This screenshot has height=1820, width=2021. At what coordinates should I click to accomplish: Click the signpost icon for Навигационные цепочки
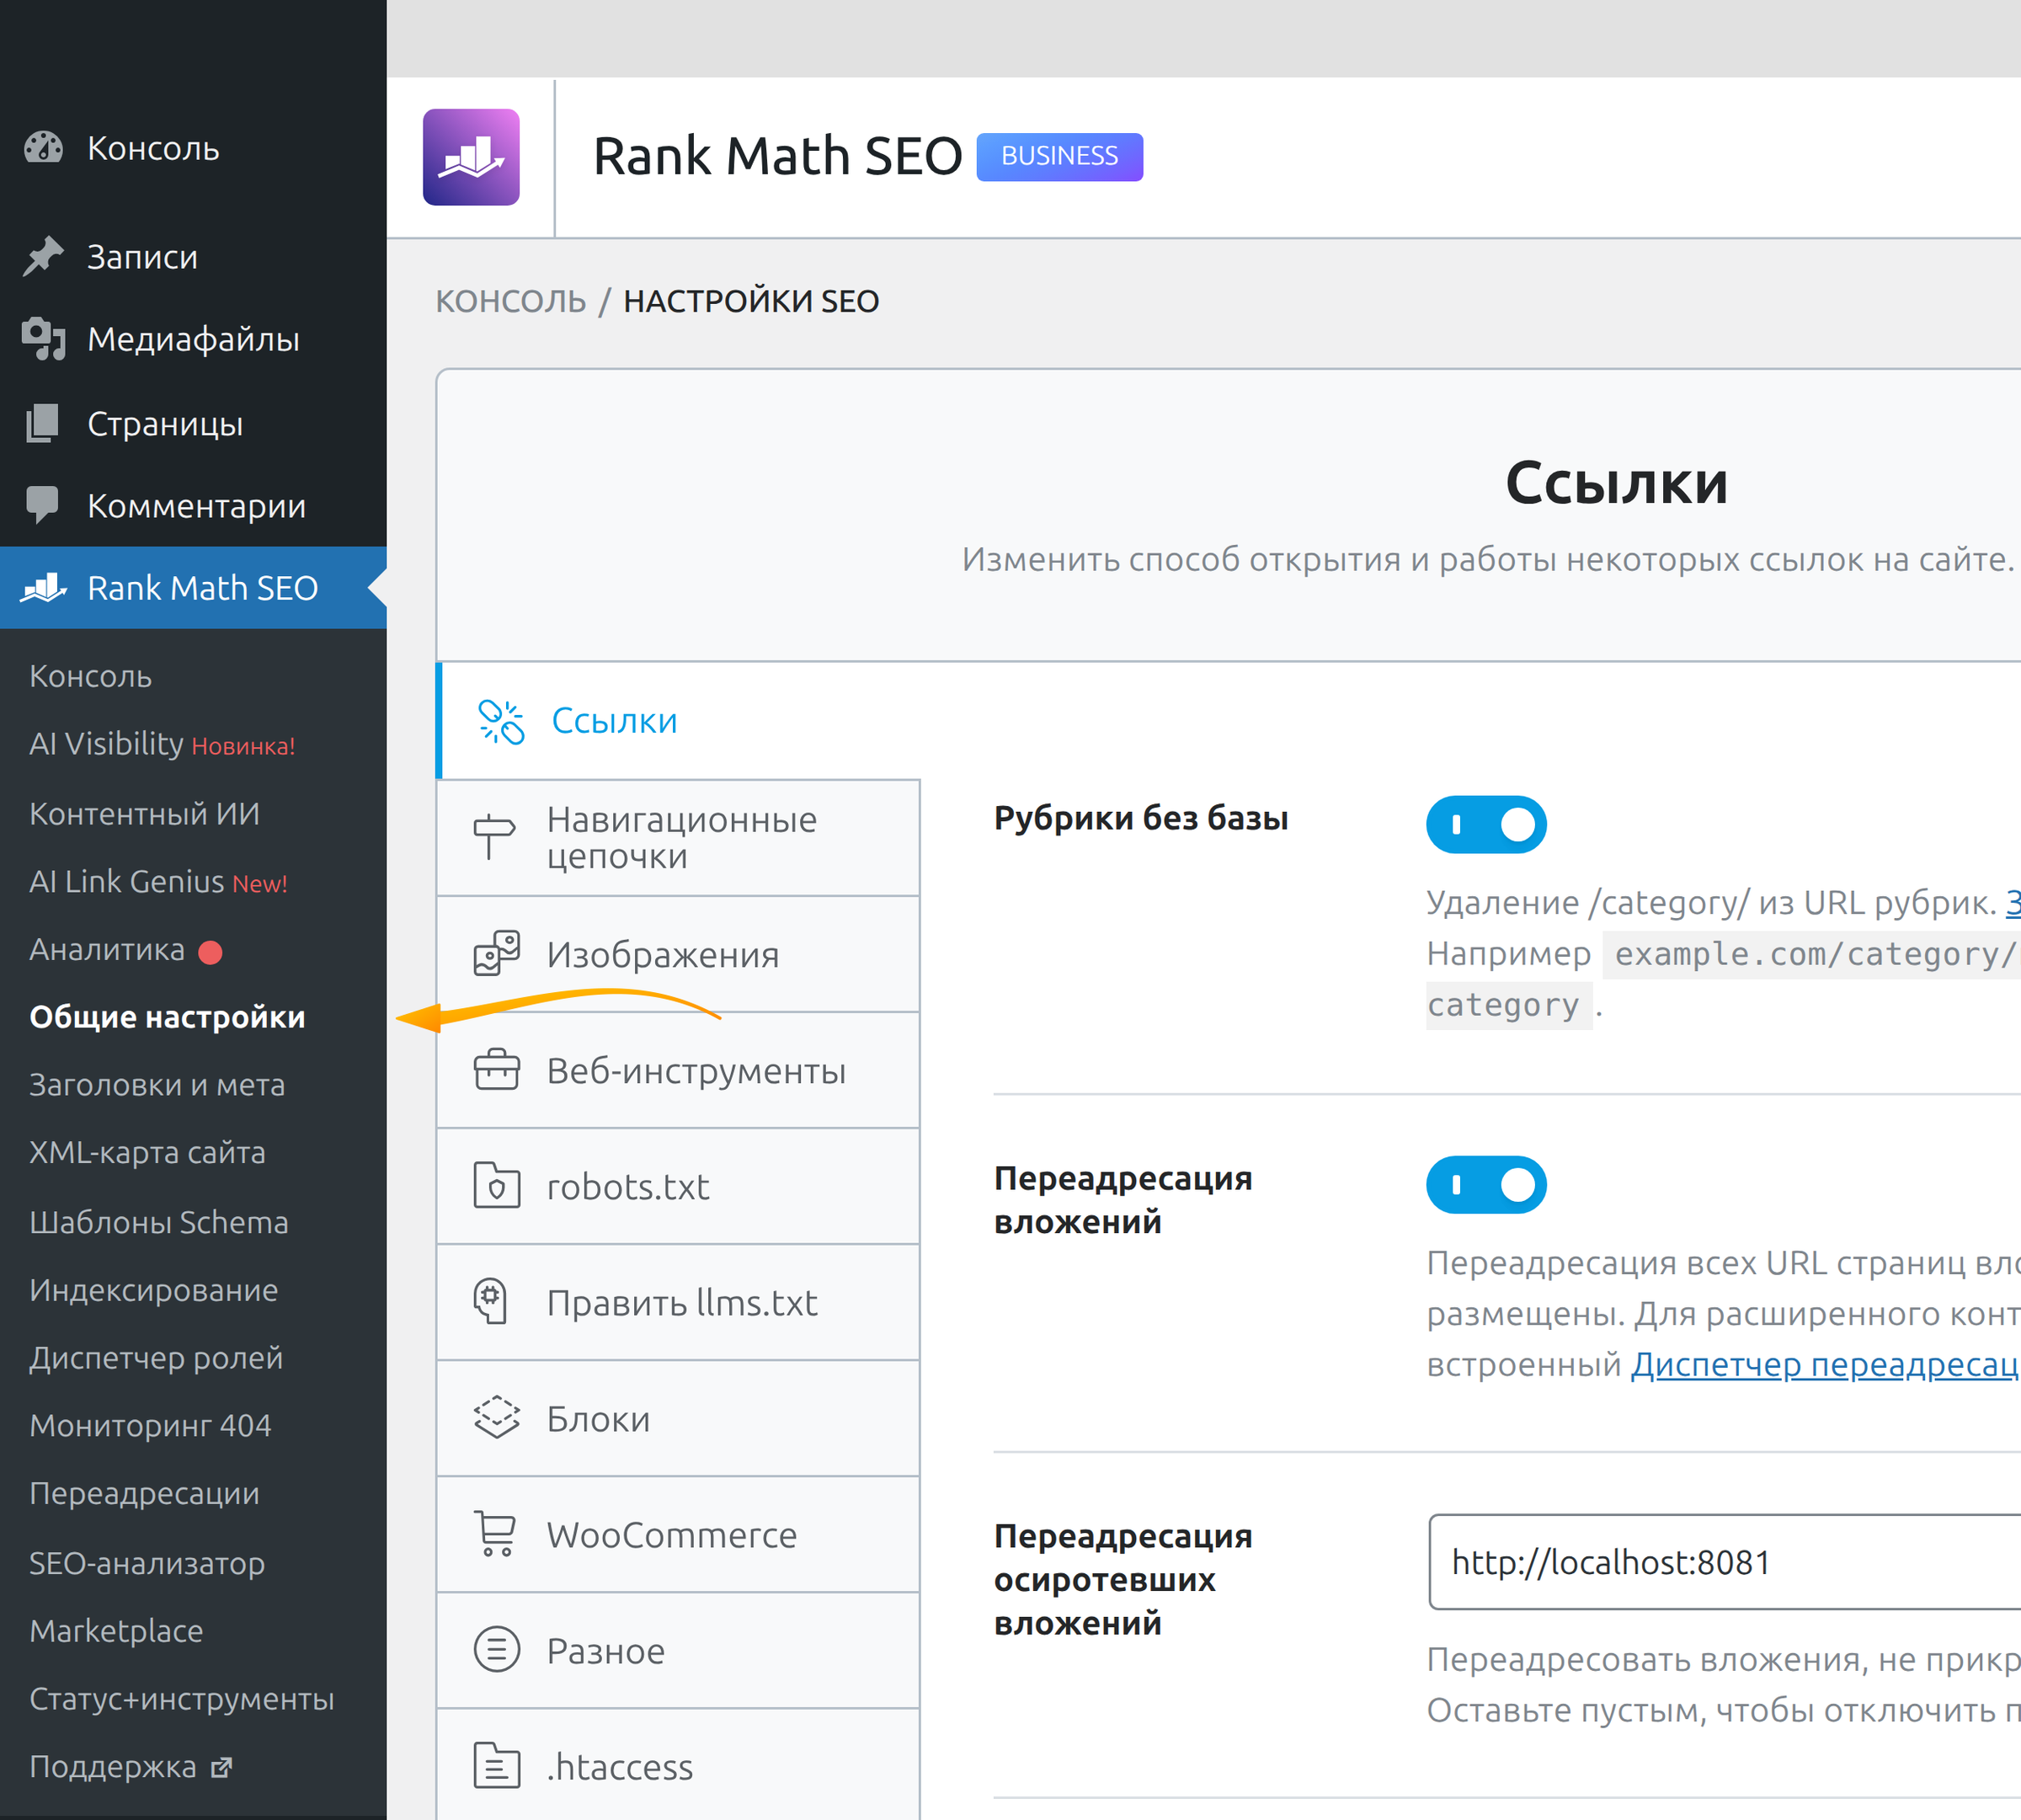[x=494, y=837]
